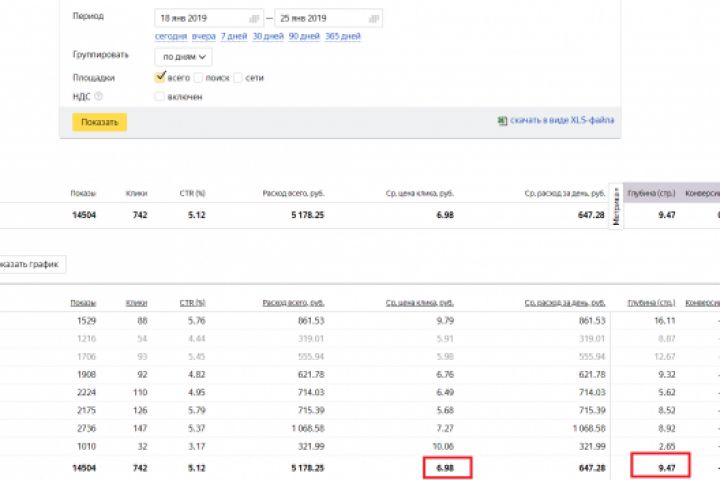
Task: Sort detail table by Расход всего, руб. column
Action: point(293,303)
